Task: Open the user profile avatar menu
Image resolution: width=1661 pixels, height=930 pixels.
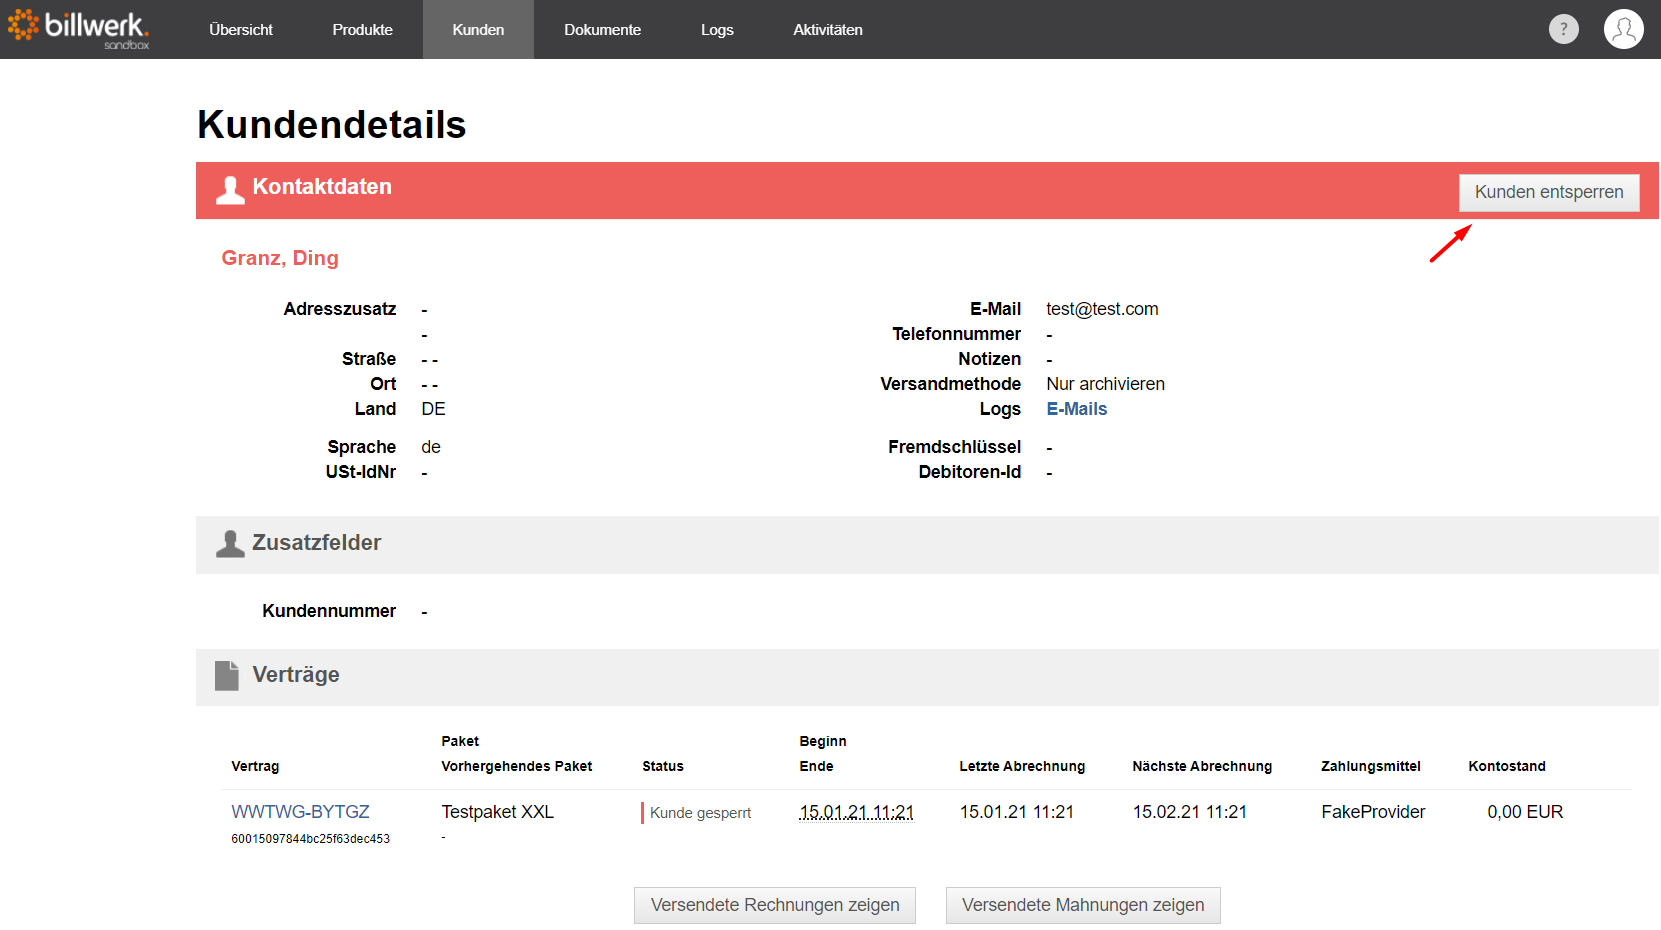Action: [x=1623, y=29]
